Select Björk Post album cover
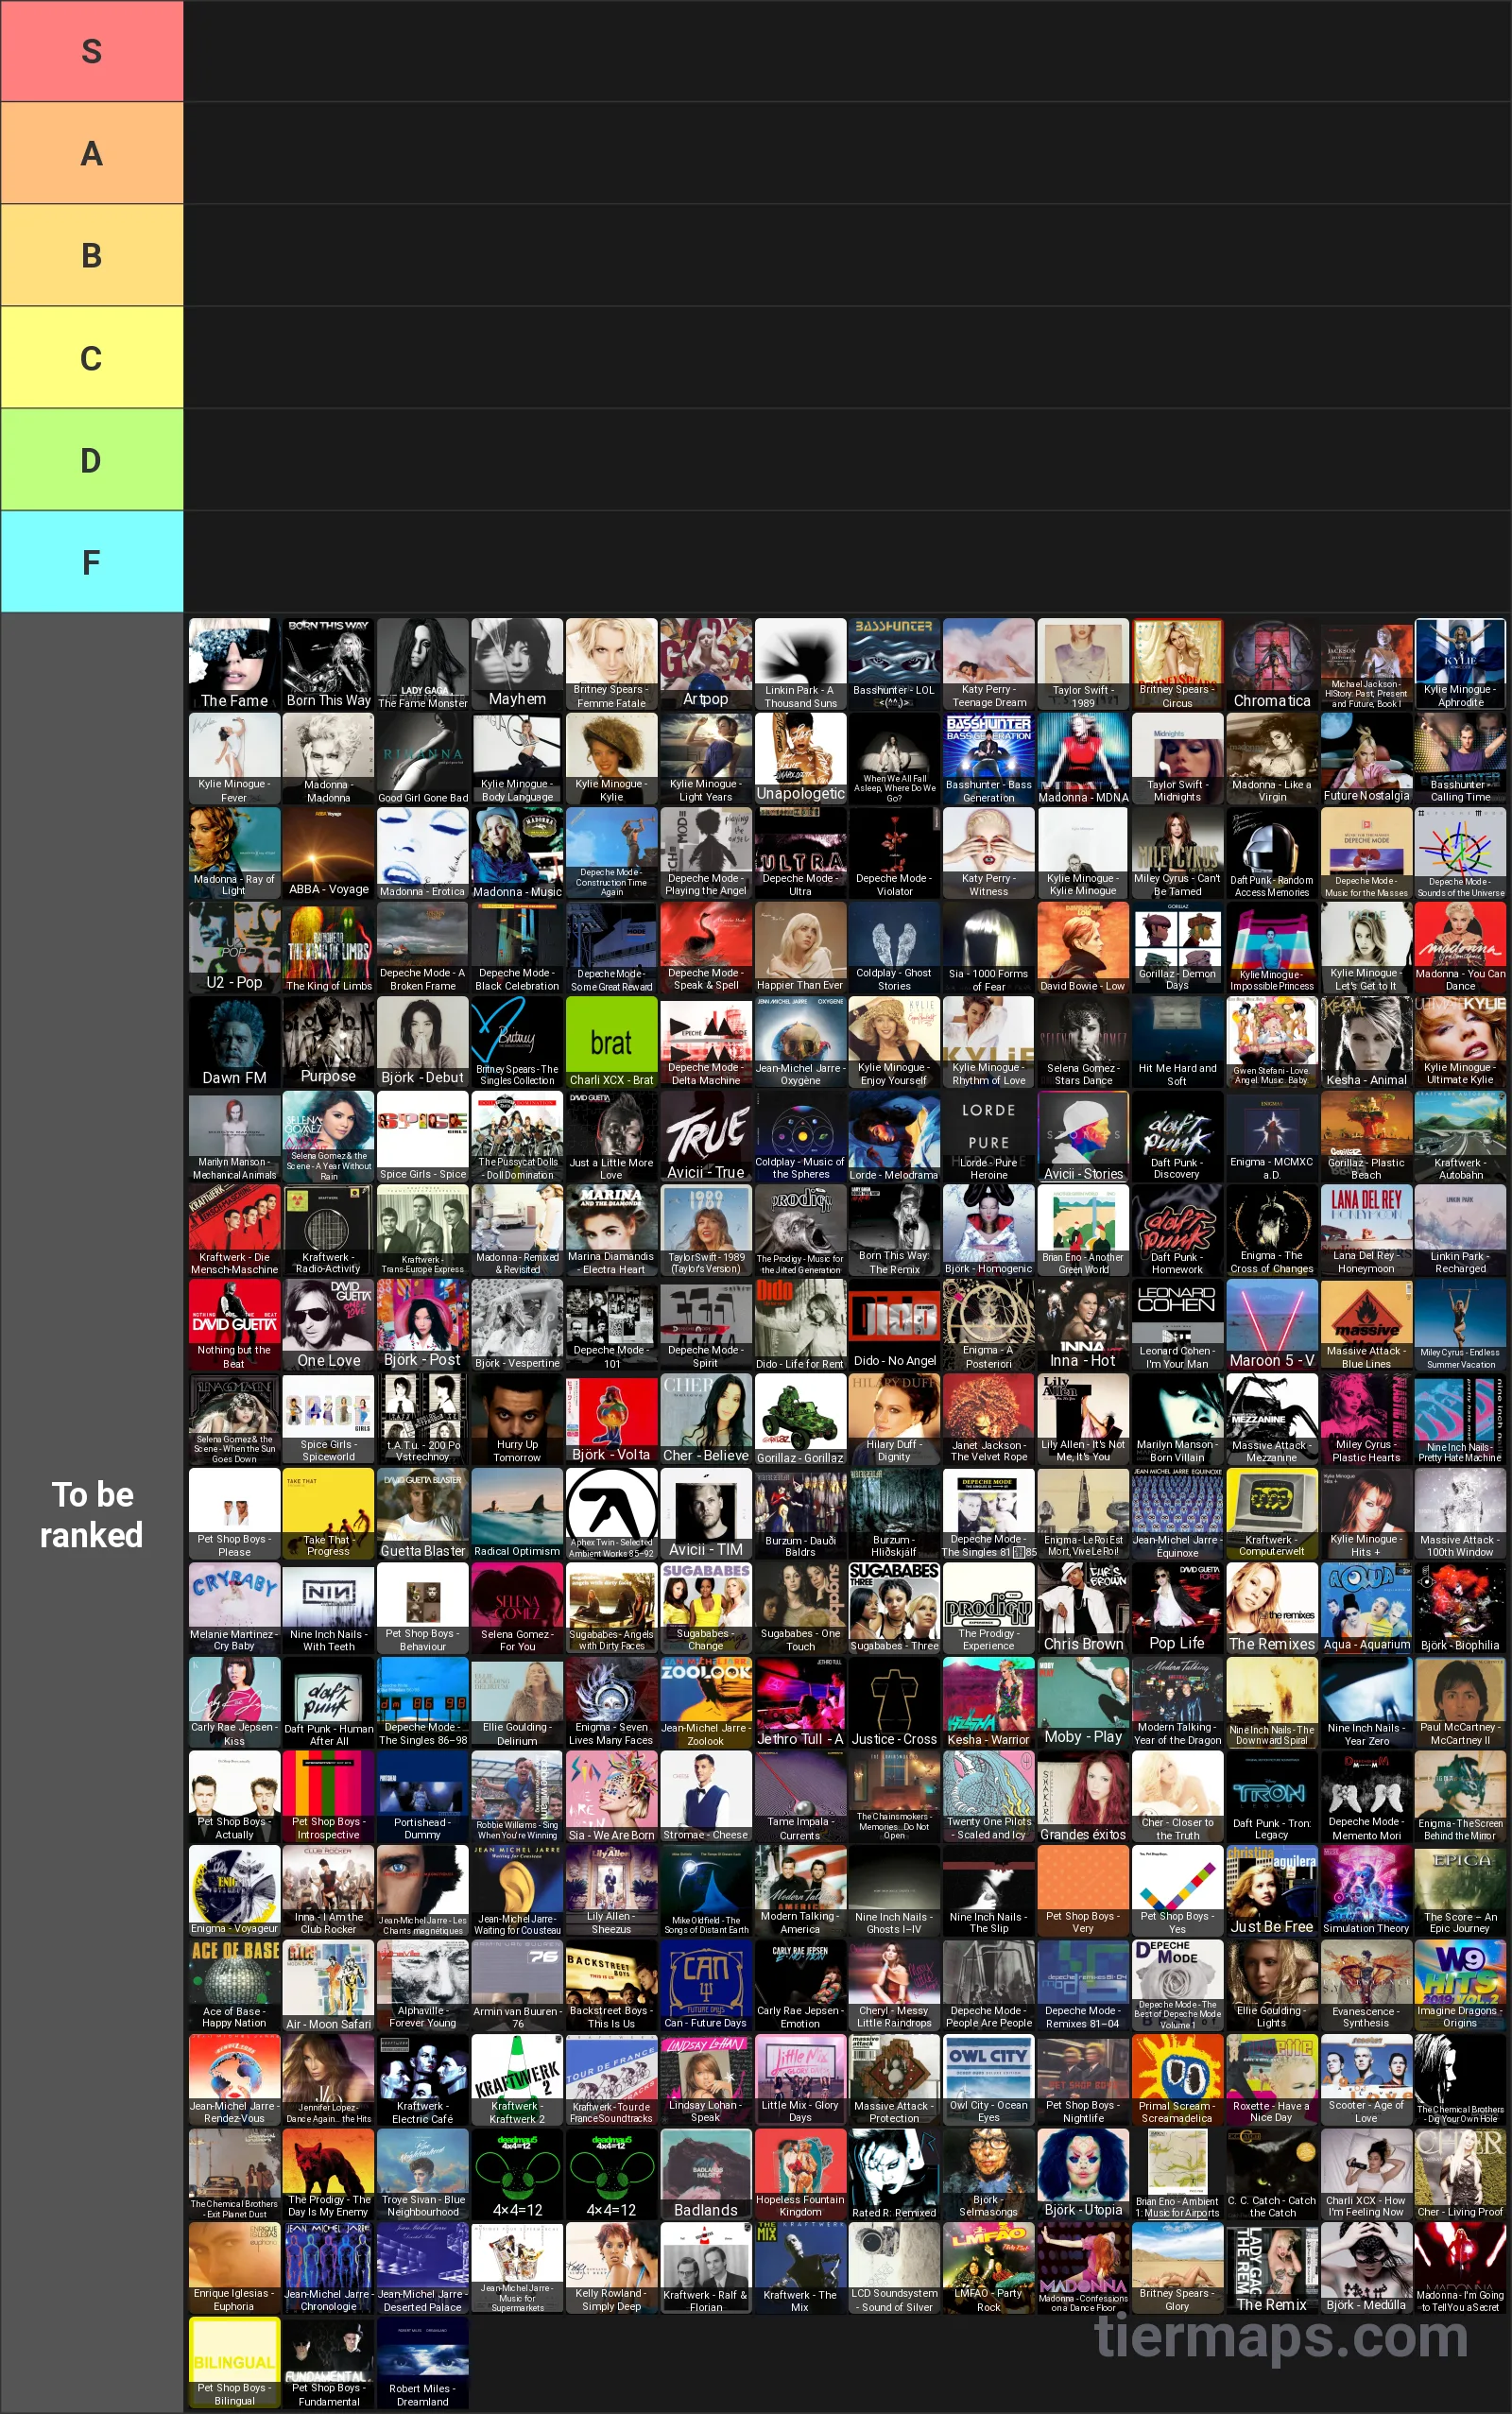The height and width of the screenshot is (2414, 1512). pyautogui.click(x=423, y=1325)
